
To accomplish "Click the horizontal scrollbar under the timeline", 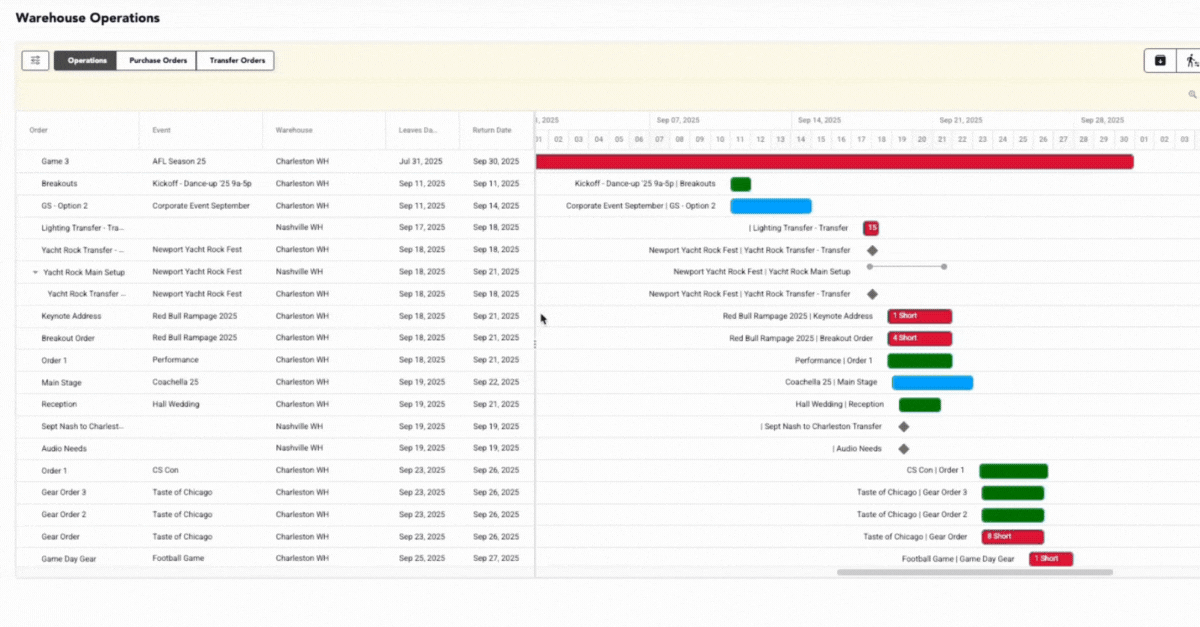I will (x=974, y=573).
